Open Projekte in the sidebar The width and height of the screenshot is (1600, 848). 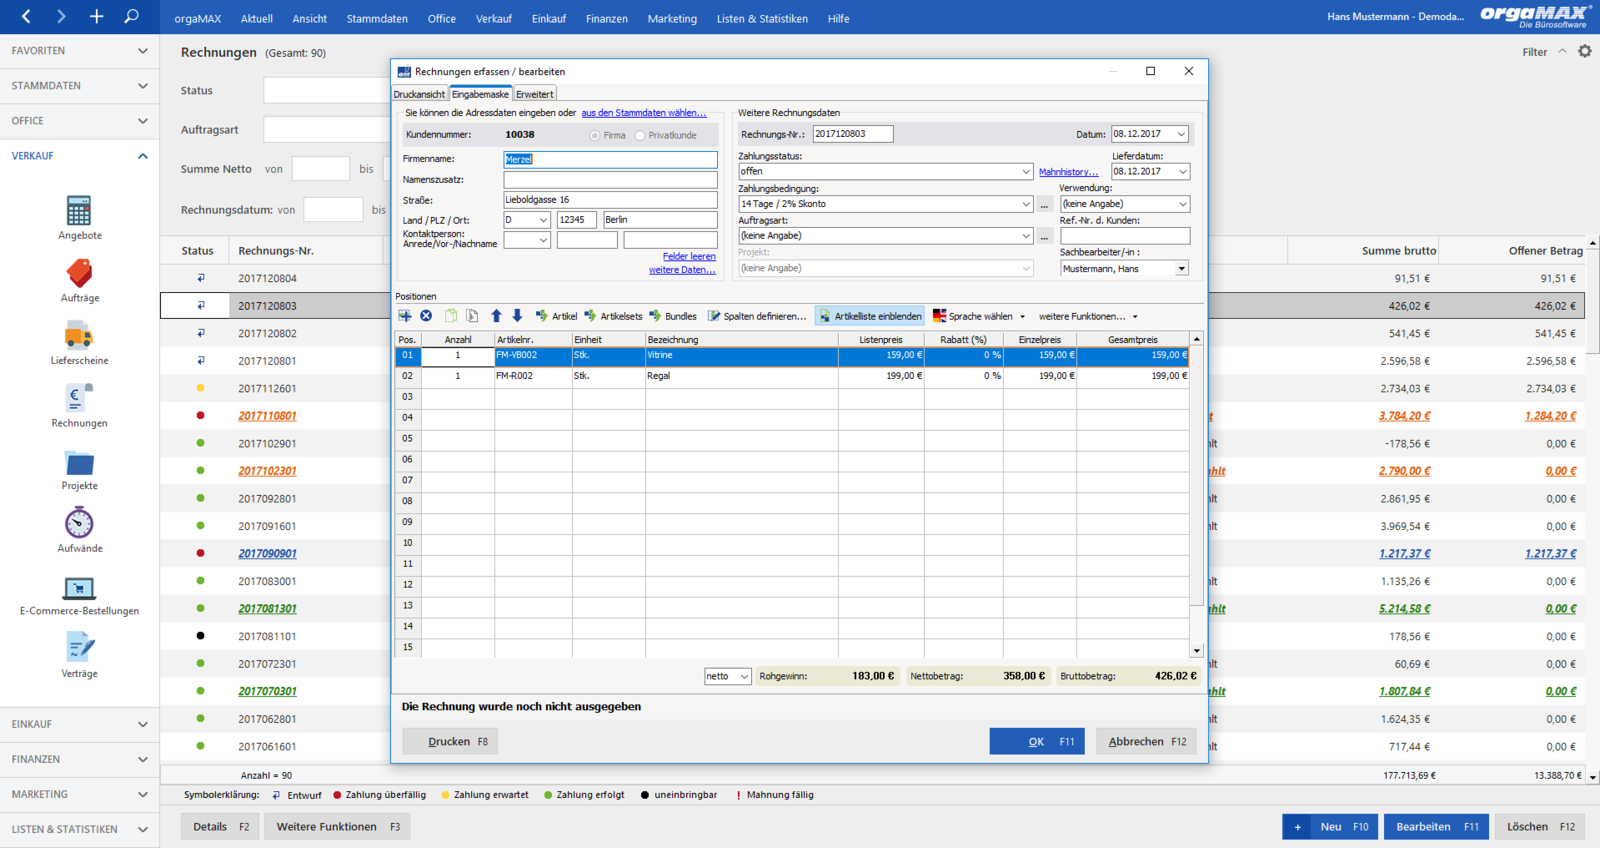(79, 468)
